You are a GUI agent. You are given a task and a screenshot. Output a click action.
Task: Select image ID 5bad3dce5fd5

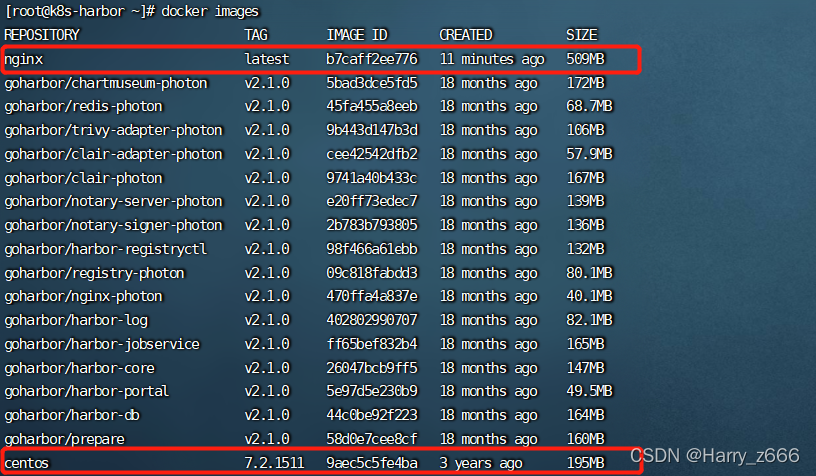[x=372, y=83]
